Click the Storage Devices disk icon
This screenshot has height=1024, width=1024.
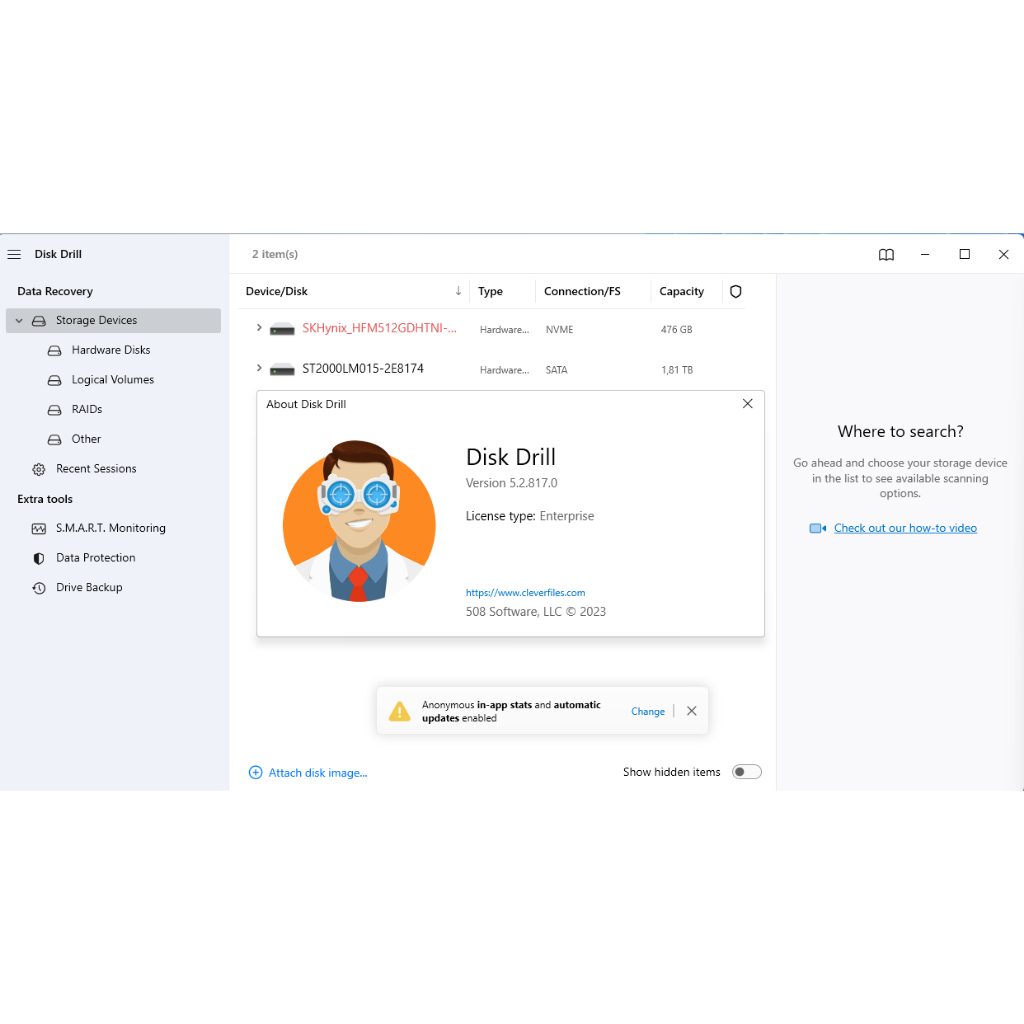pyautogui.click(x=39, y=321)
